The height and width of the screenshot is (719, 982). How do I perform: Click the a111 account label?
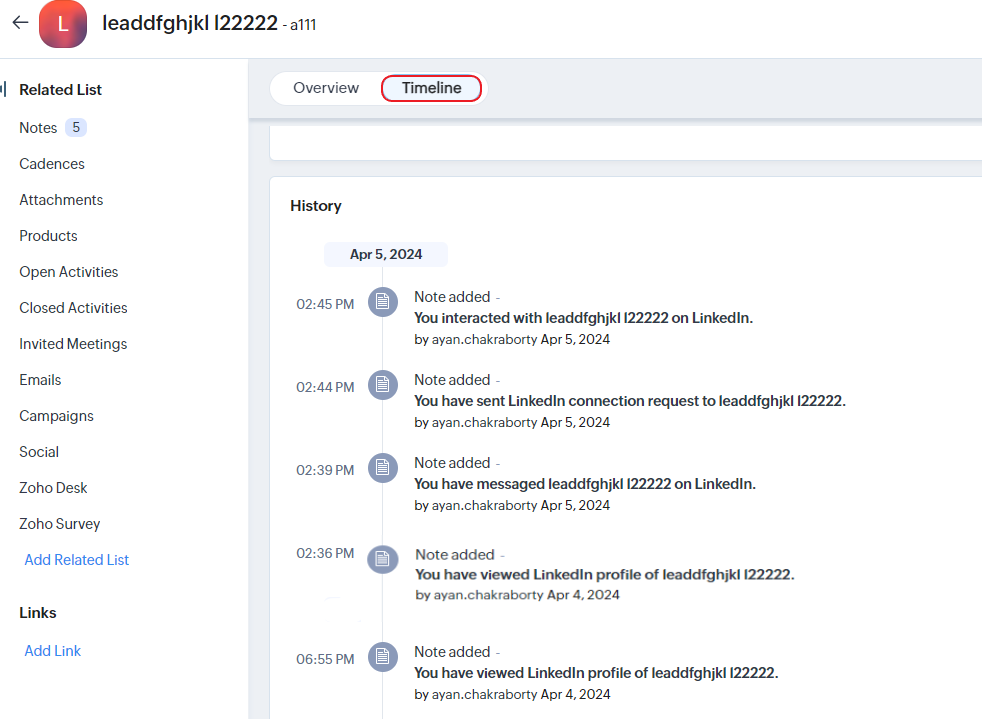[303, 25]
